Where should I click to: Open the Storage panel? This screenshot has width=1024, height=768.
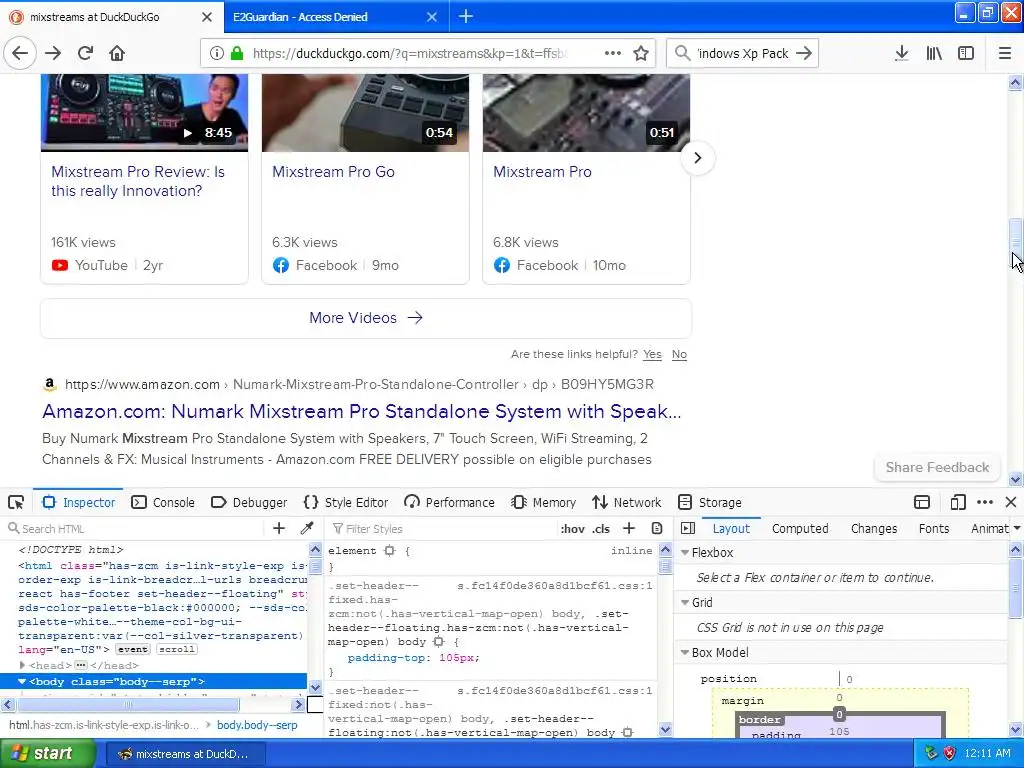coord(710,502)
